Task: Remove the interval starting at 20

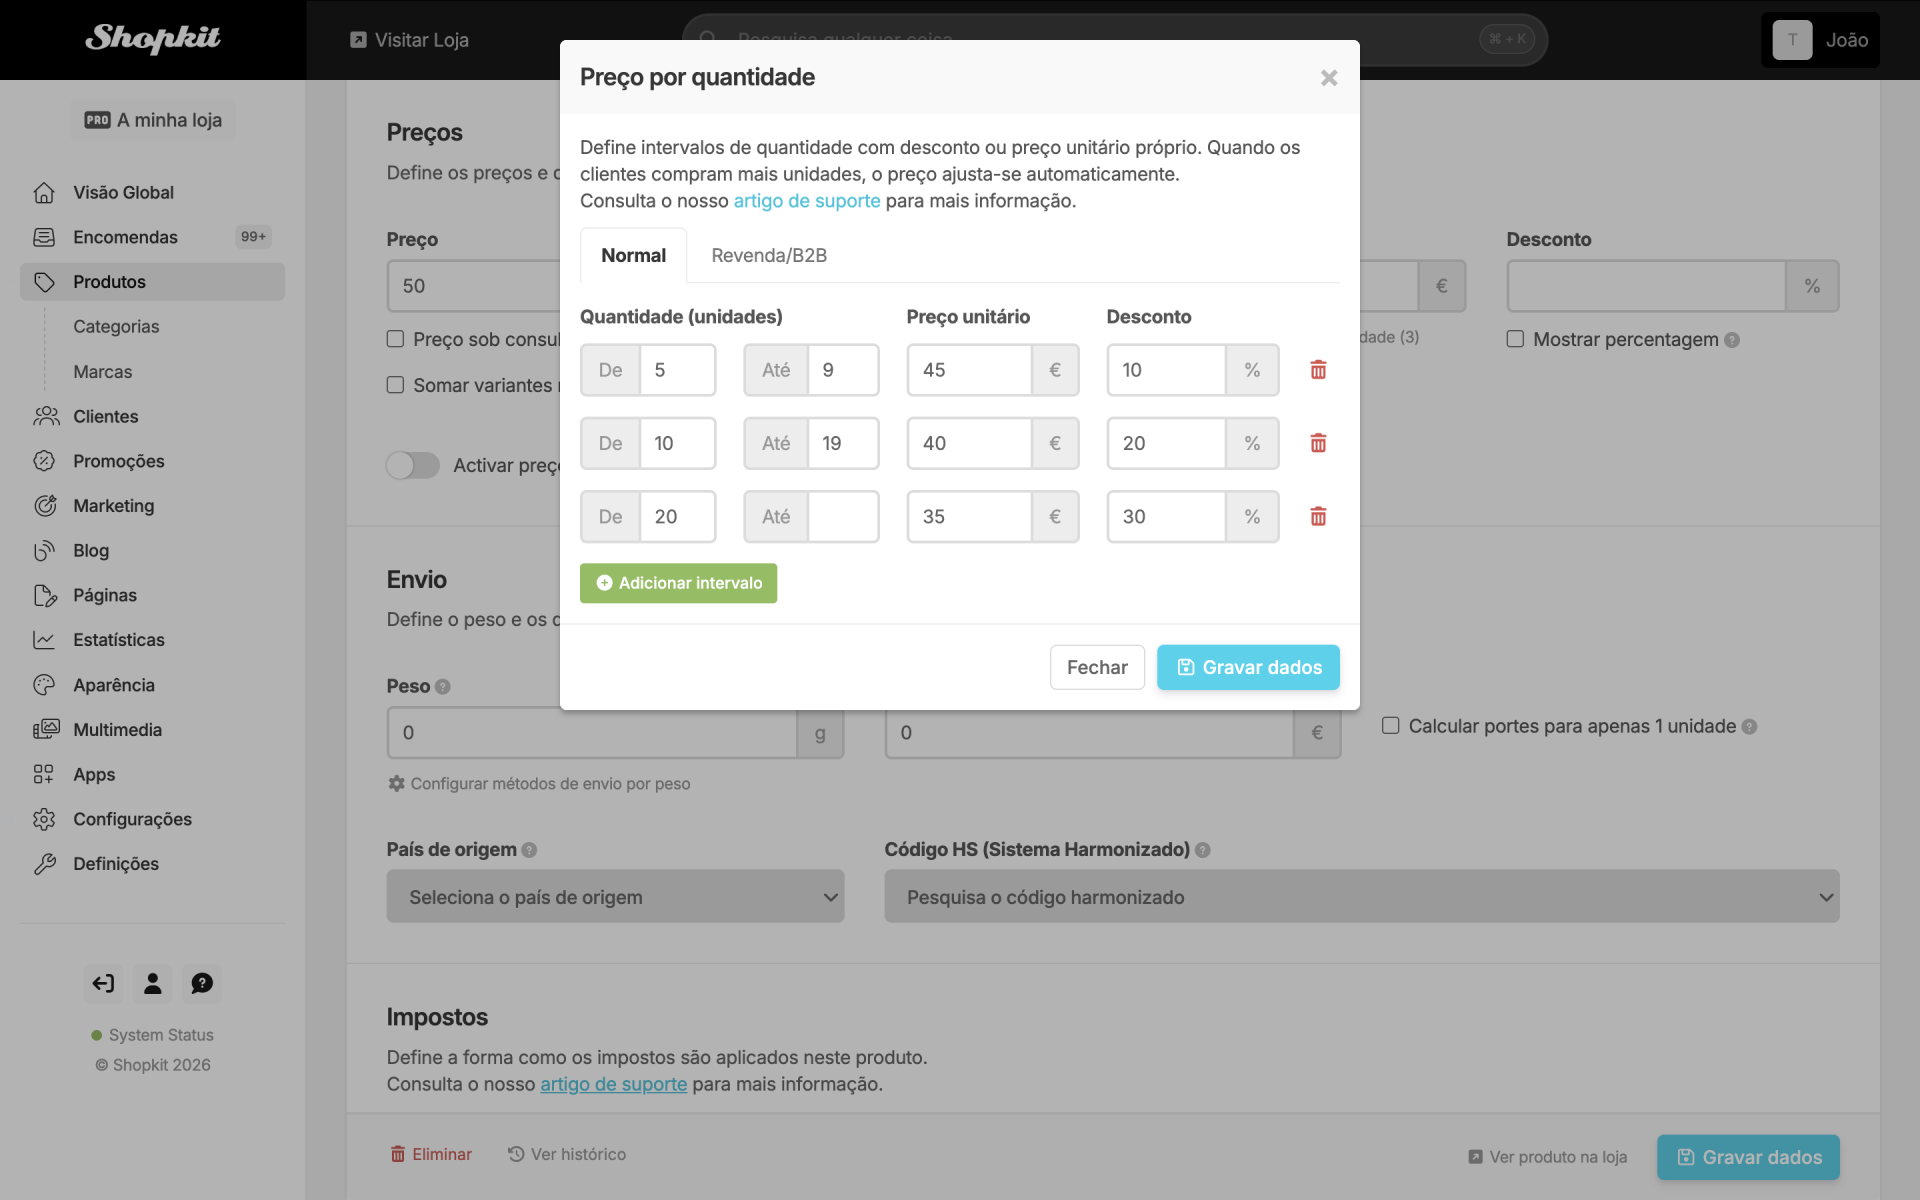Action: [1318, 516]
